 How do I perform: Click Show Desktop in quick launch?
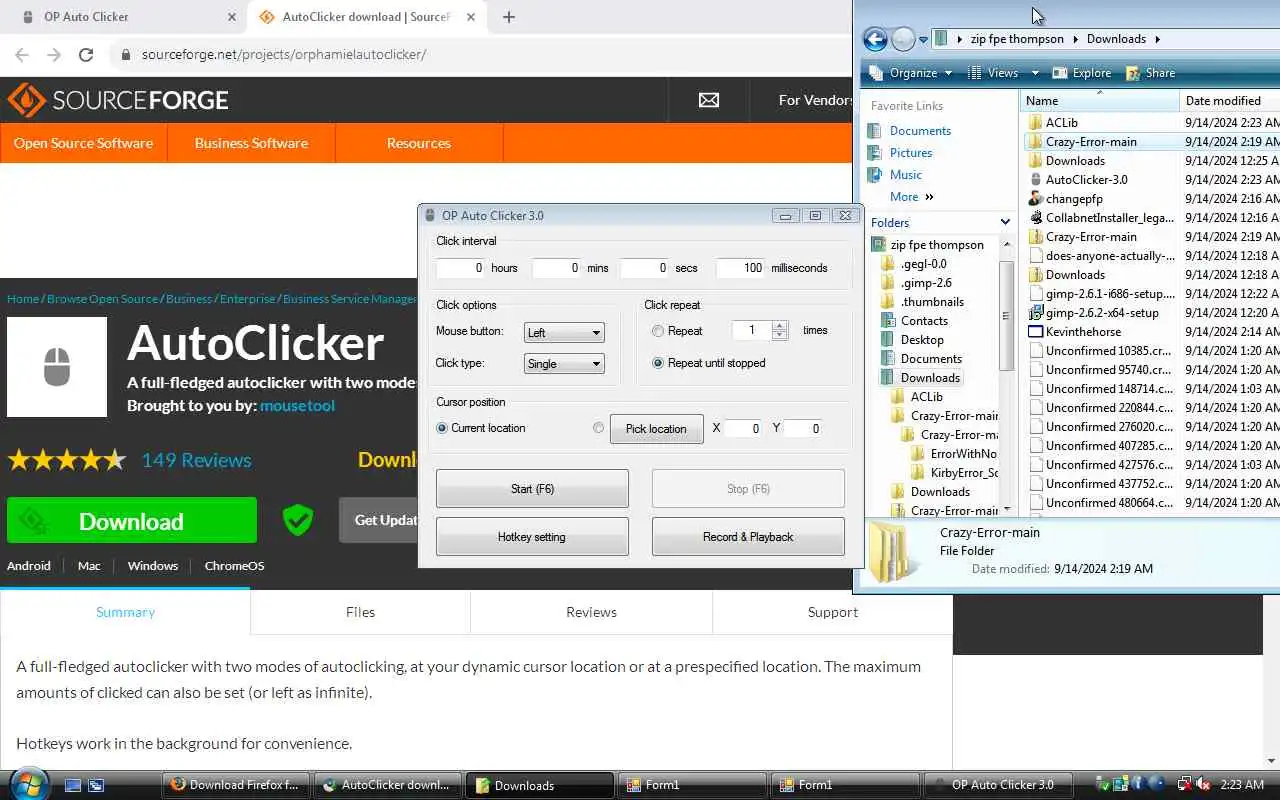coord(73,785)
